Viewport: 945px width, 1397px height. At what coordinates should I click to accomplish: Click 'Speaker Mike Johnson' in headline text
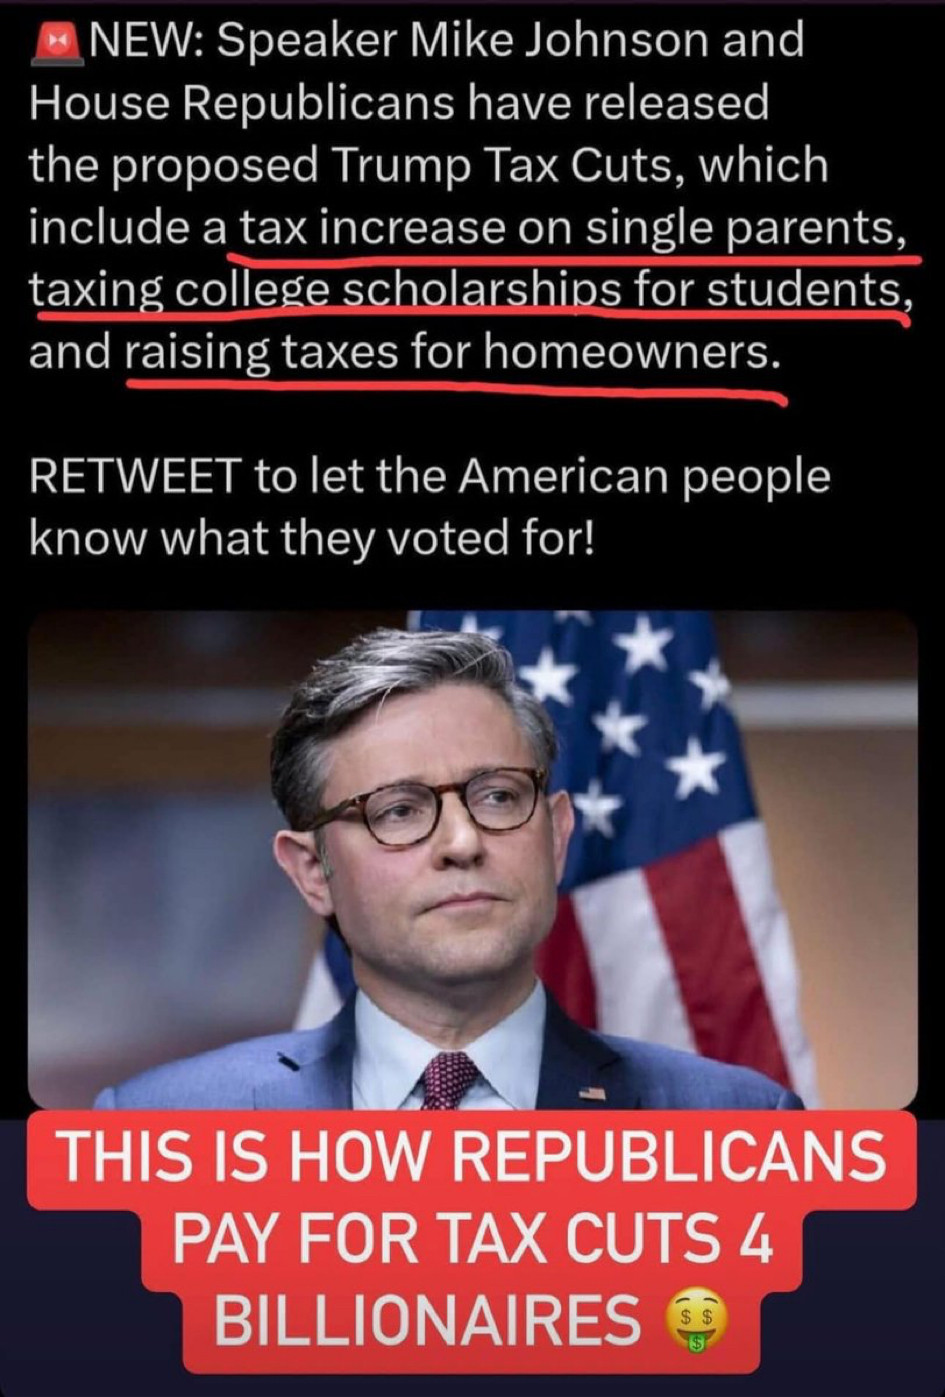pyautogui.click(x=460, y=41)
